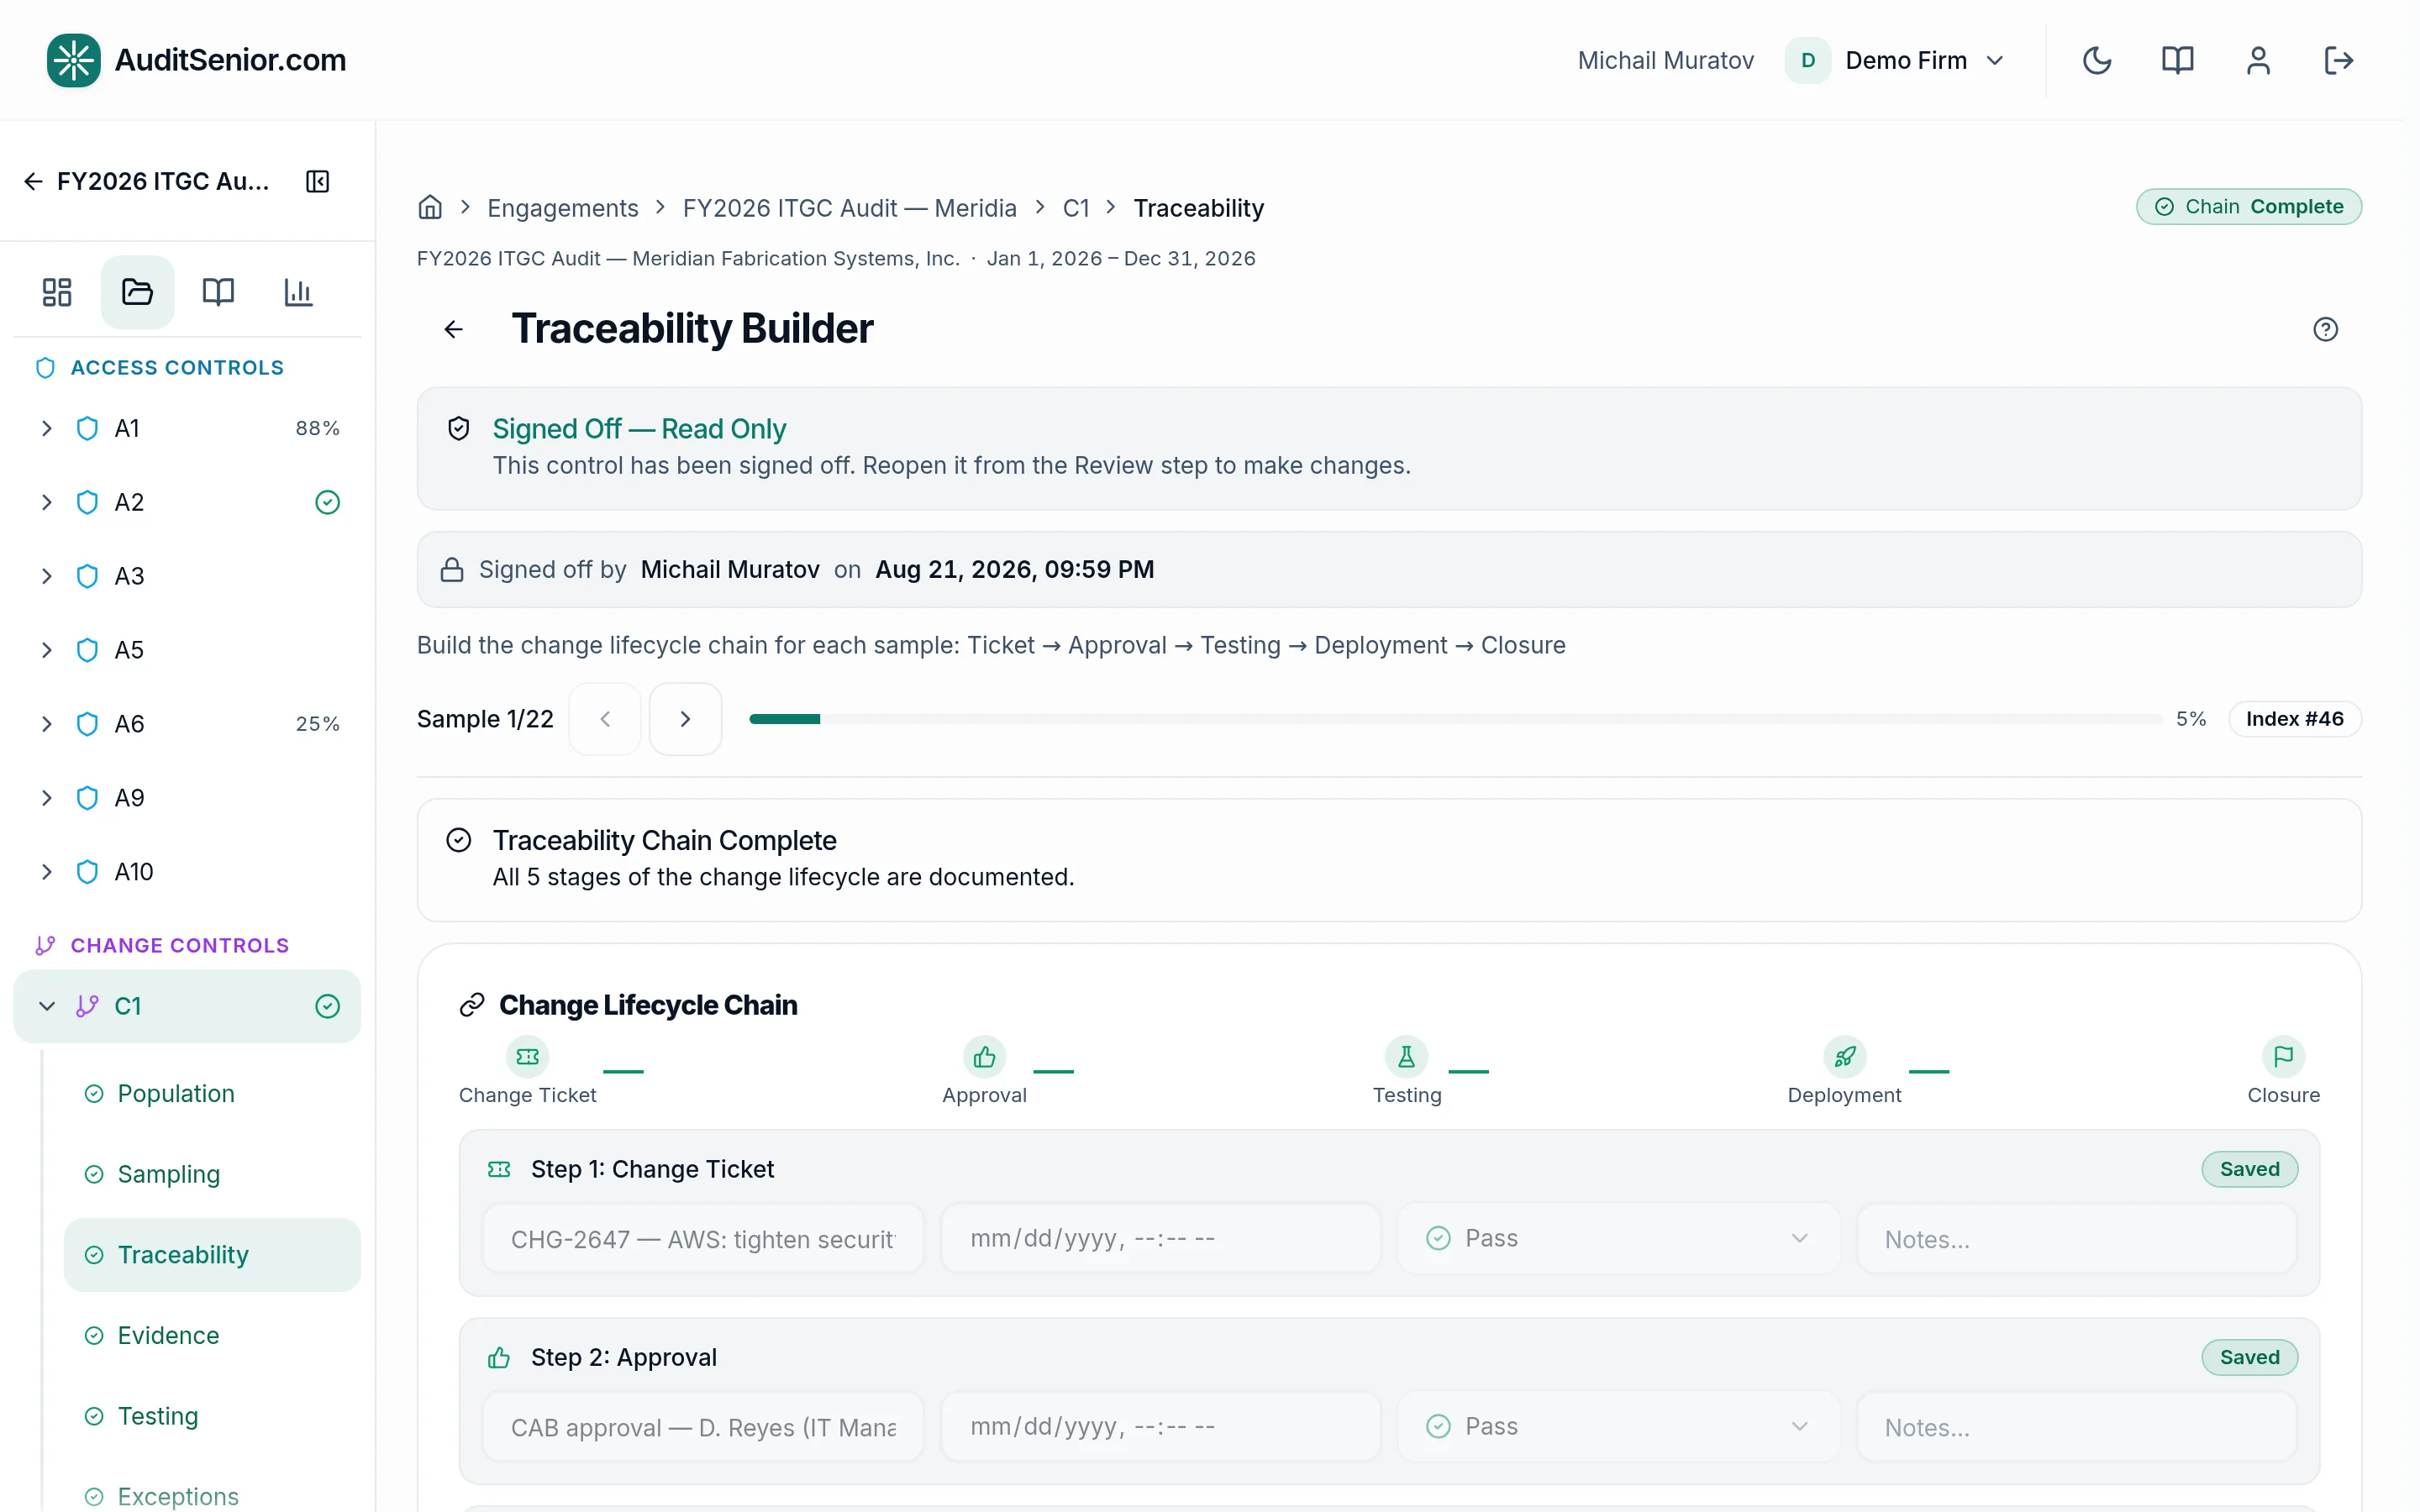Click the lock icon beside Signed off by
The image size is (2420, 1512).
[452, 570]
